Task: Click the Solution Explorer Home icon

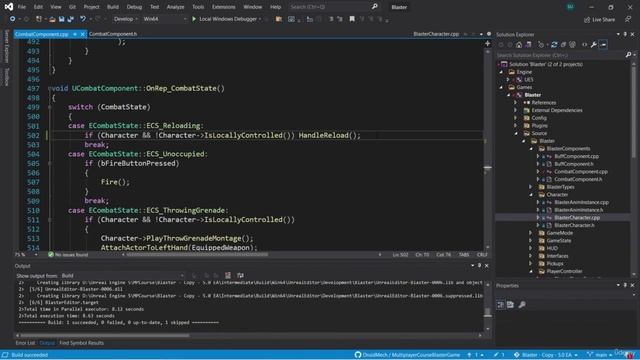Action: point(519,44)
